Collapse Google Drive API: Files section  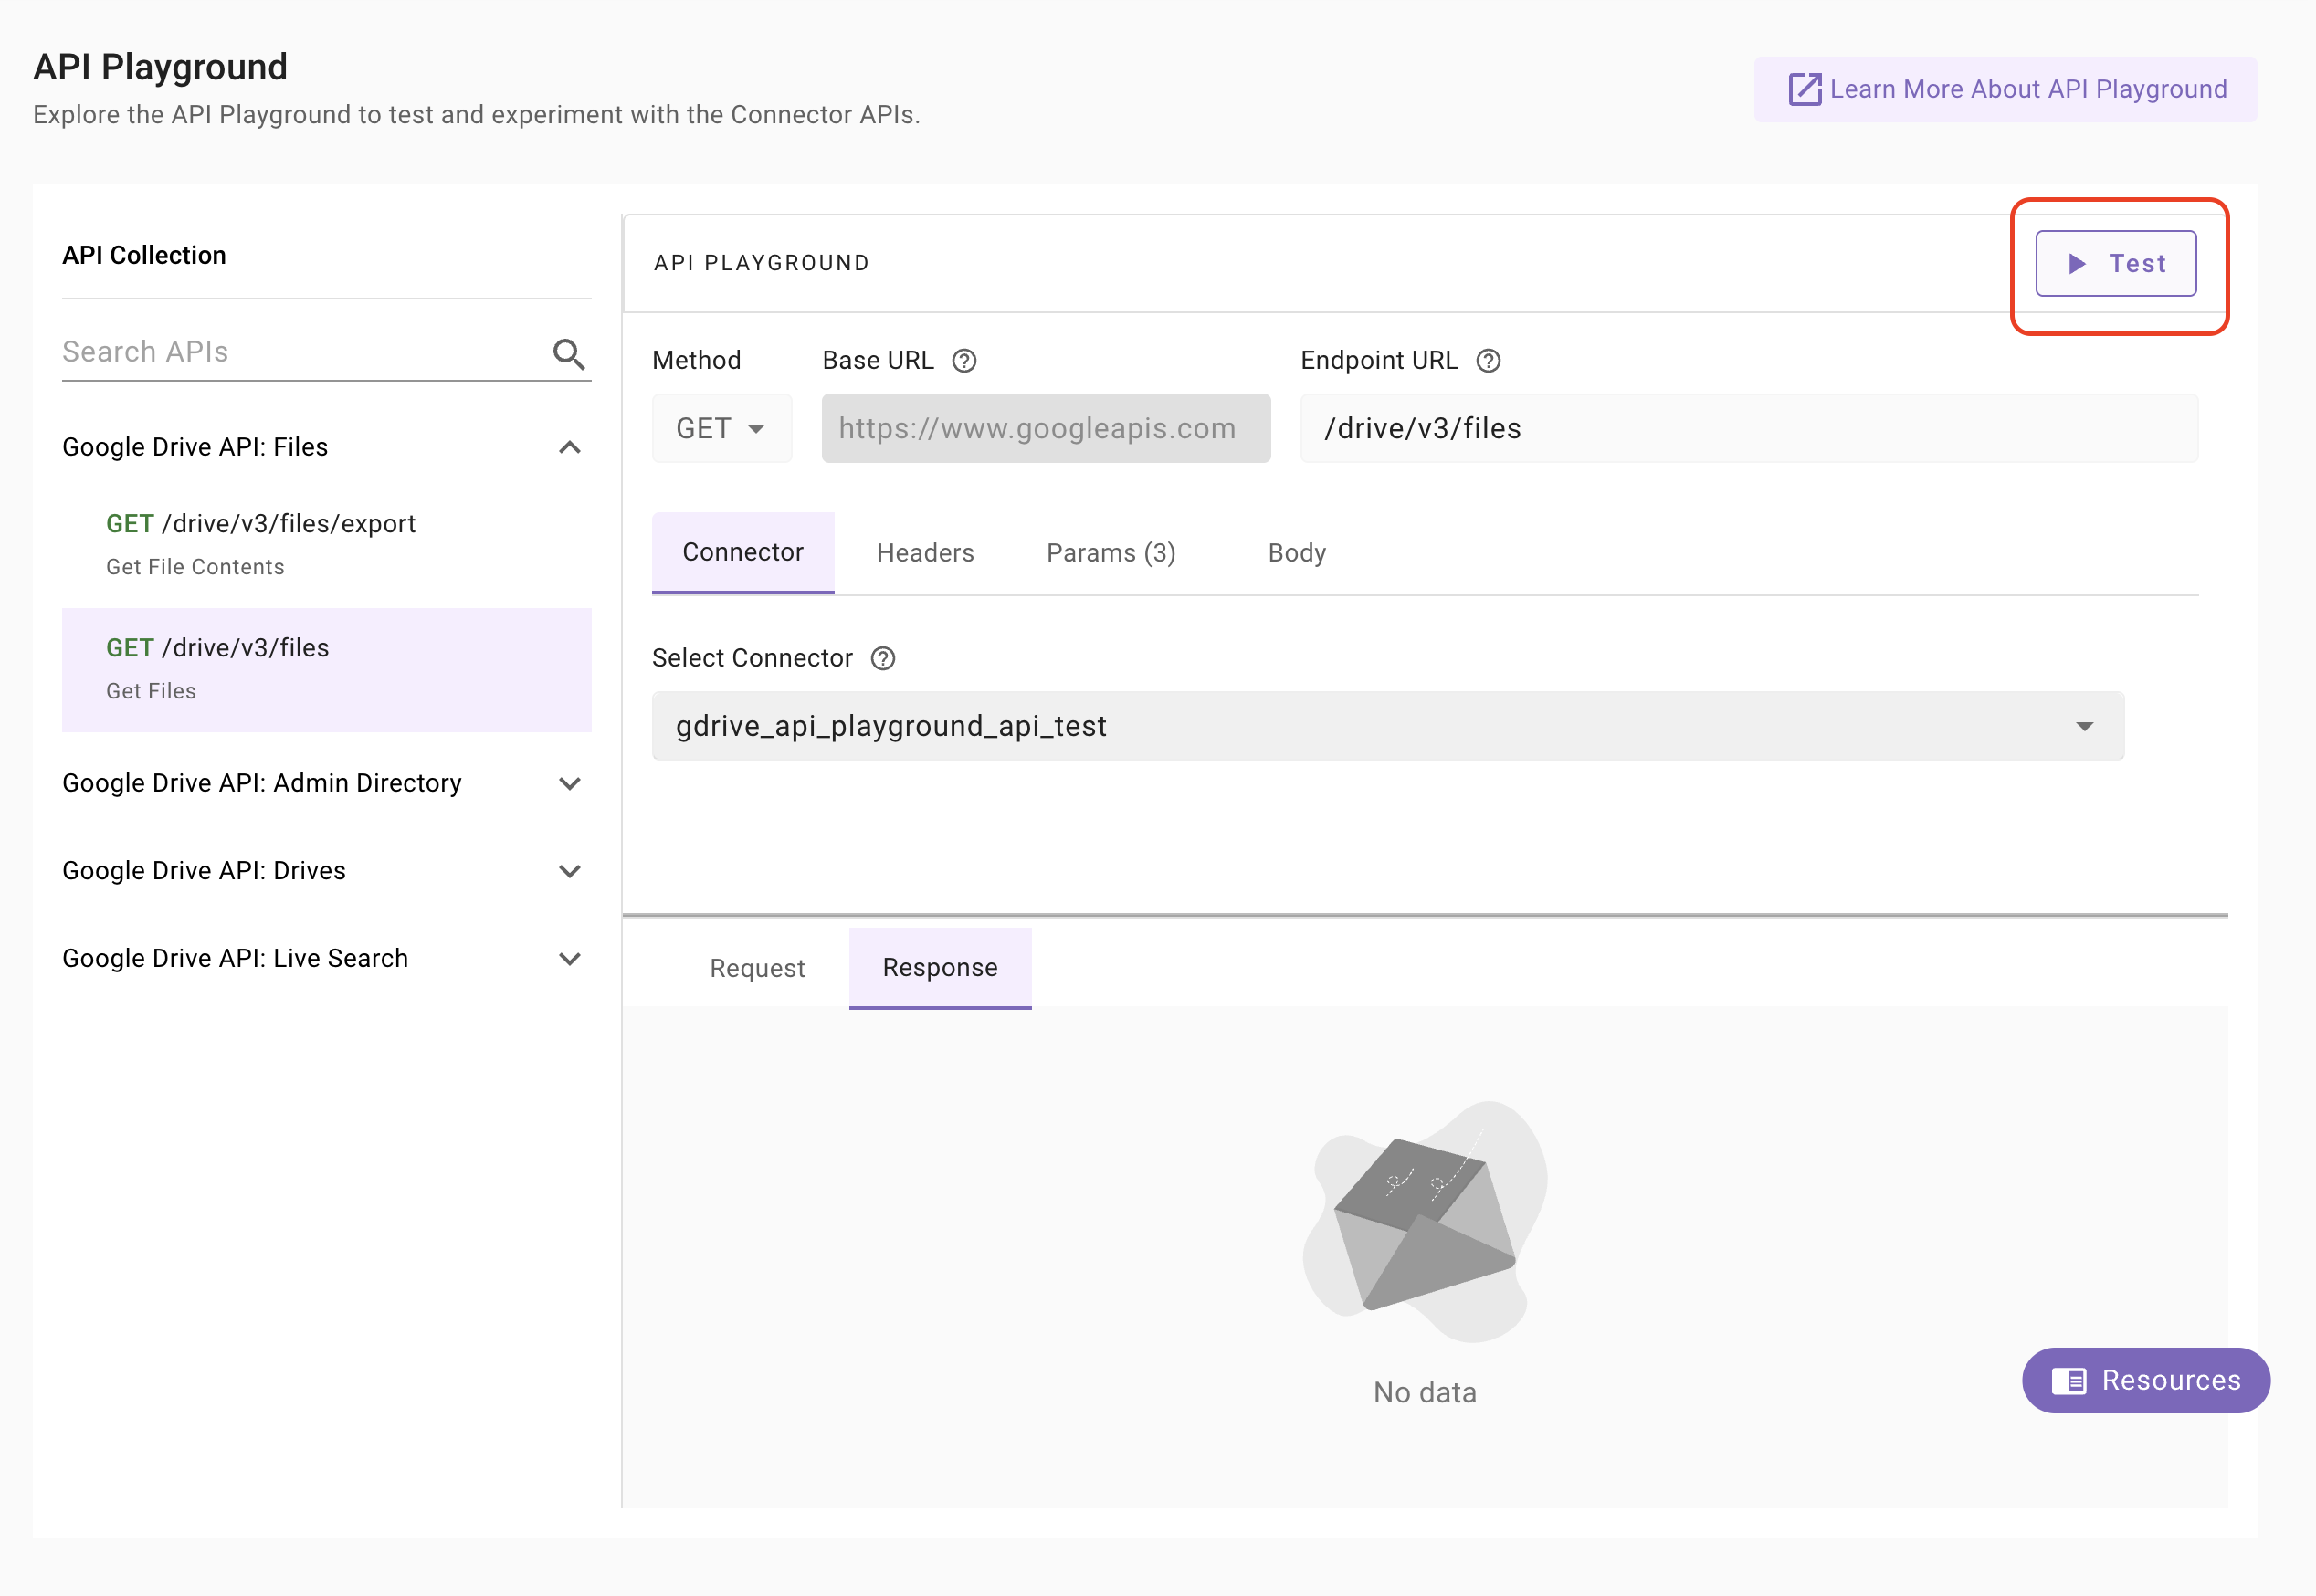pyautogui.click(x=569, y=447)
